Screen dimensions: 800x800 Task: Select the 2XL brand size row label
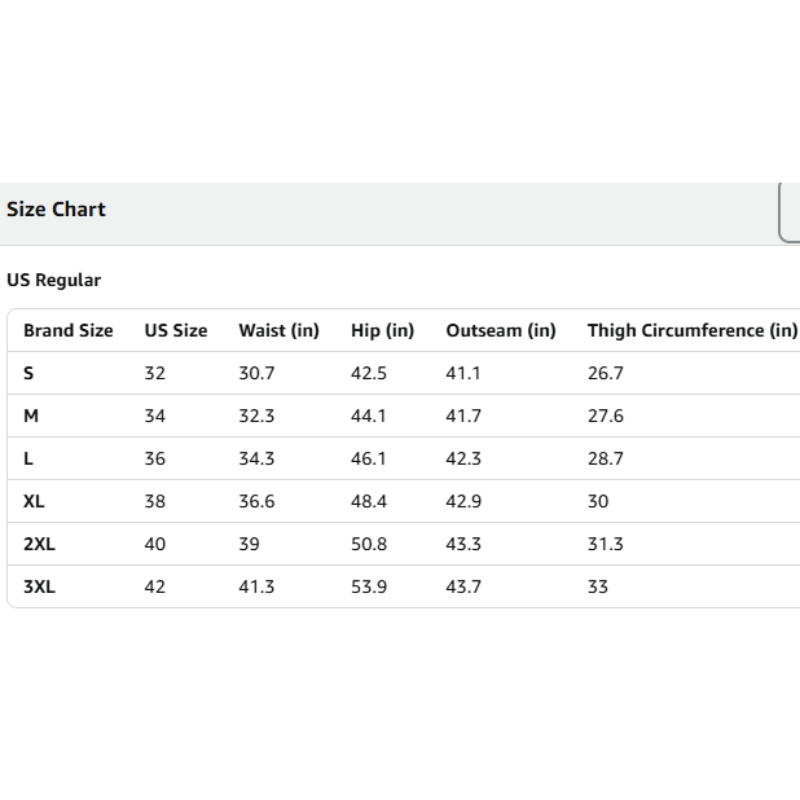click(39, 545)
